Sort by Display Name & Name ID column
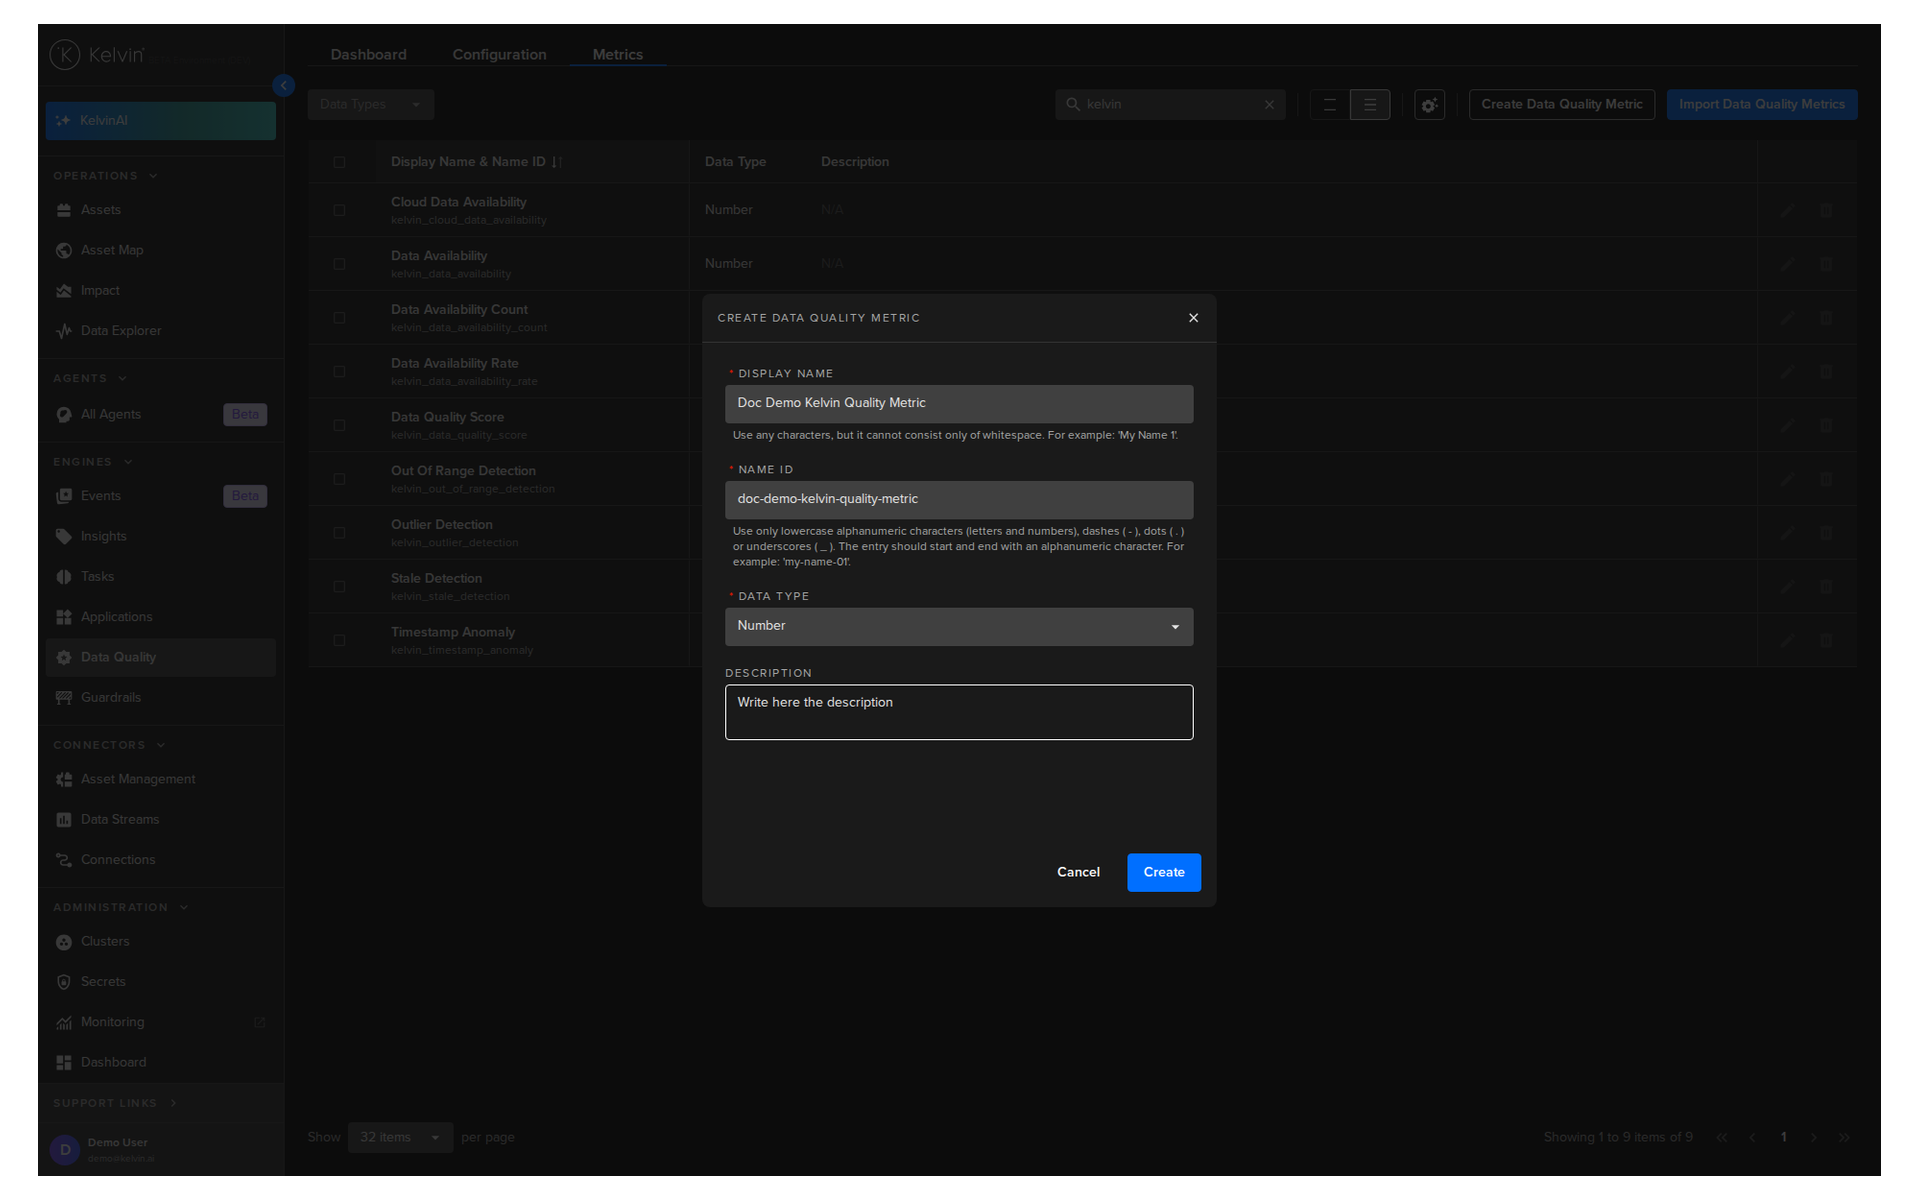The width and height of the screenshot is (1920, 1200). coord(476,162)
